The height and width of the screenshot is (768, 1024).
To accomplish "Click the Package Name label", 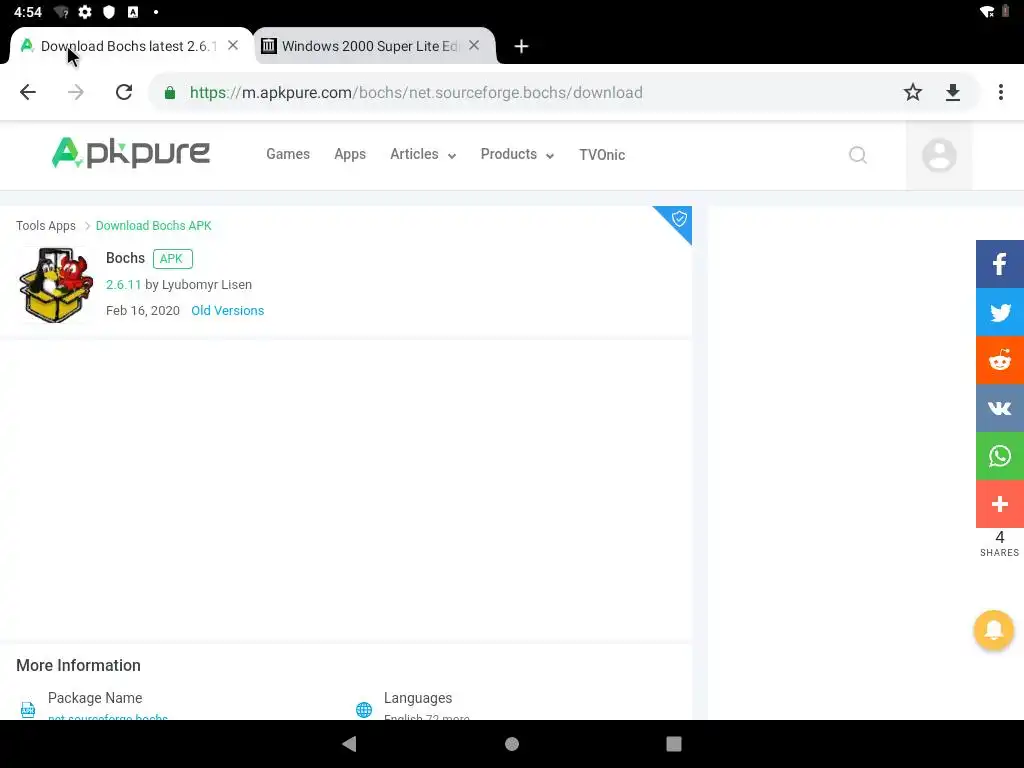I will tap(95, 698).
